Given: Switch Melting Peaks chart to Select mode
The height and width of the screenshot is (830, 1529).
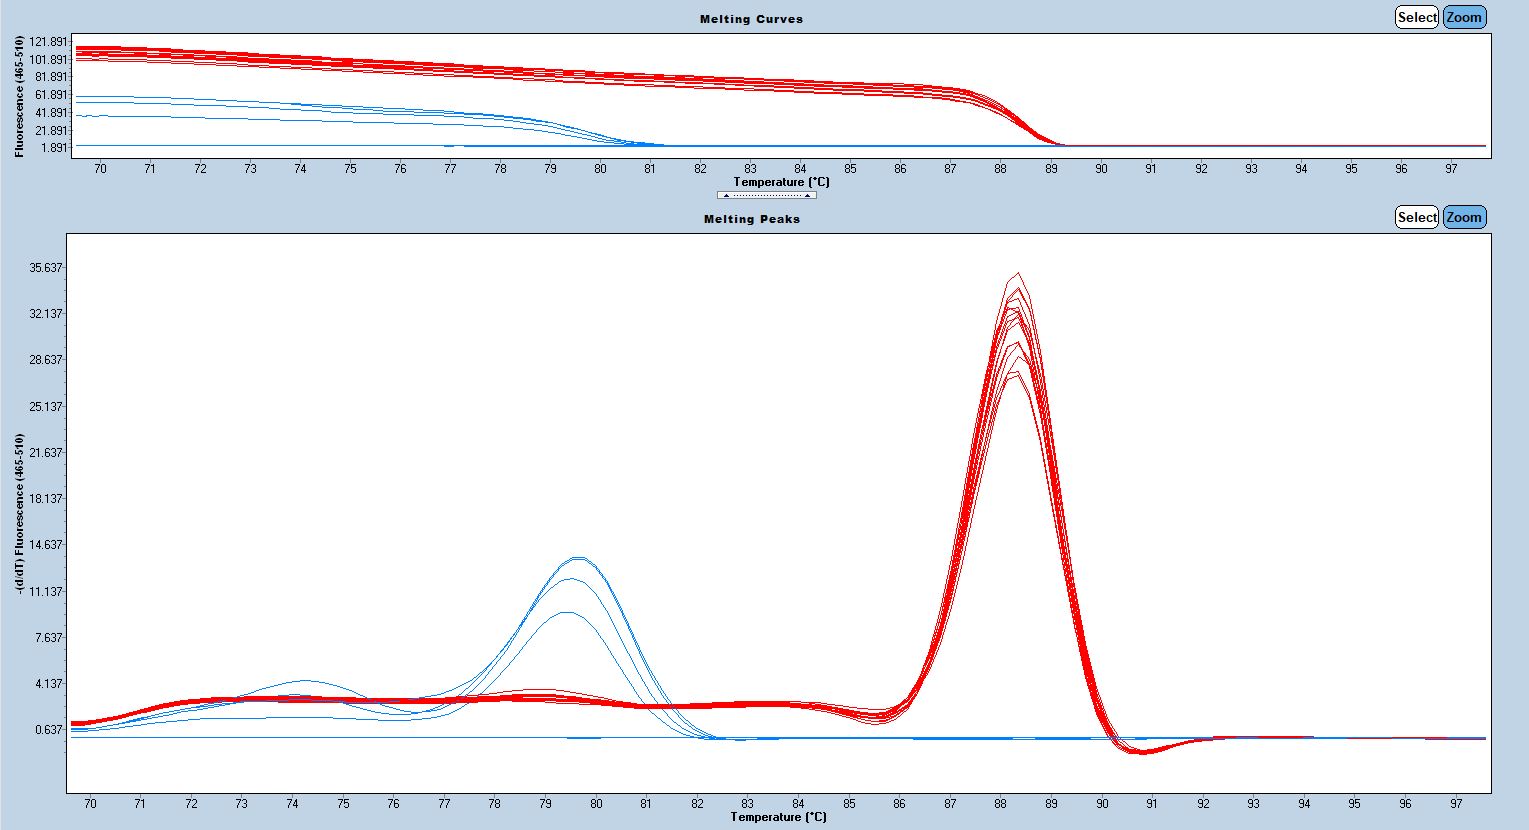Looking at the screenshot, I should coord(1416,217).
